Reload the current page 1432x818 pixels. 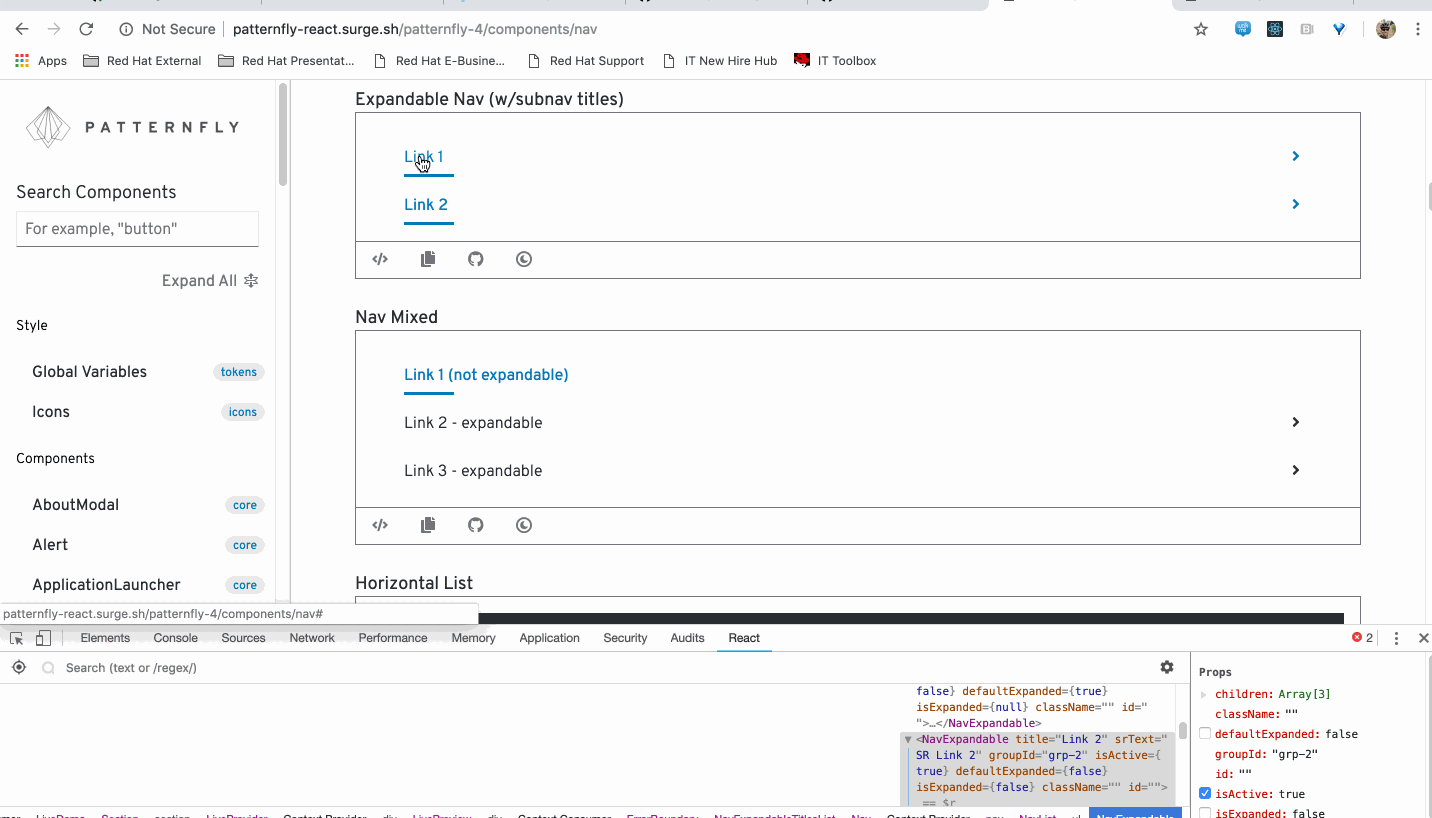(86, 29)
